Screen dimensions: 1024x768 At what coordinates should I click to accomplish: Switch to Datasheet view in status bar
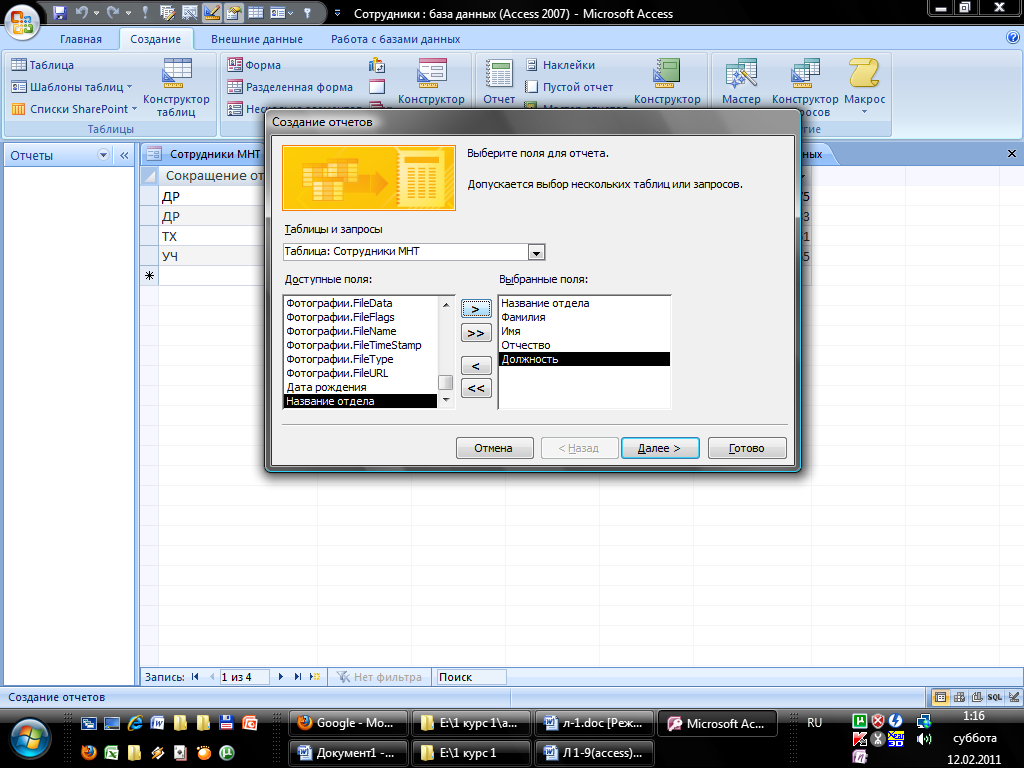pyautogui.click(x=940, y=697)
